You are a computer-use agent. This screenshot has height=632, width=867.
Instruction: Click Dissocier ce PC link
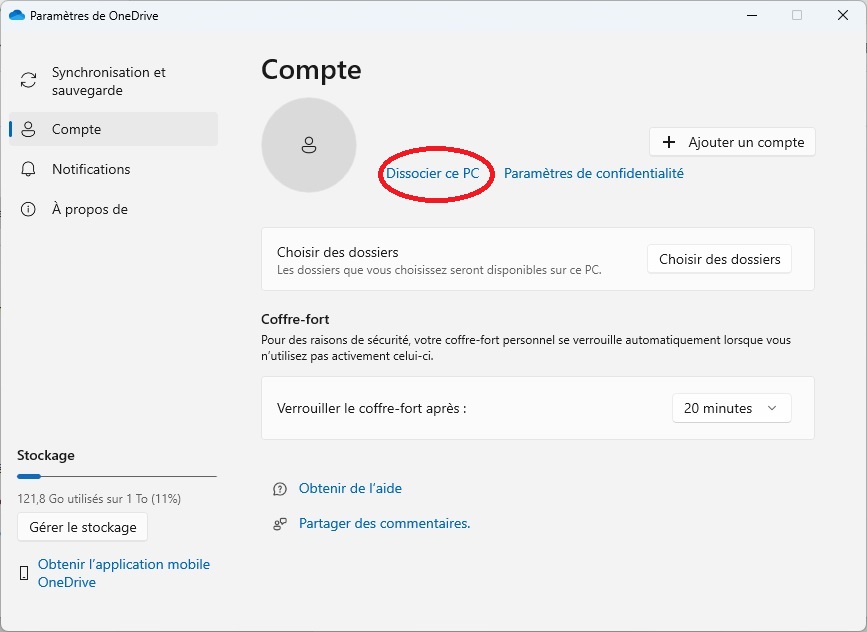432,174
